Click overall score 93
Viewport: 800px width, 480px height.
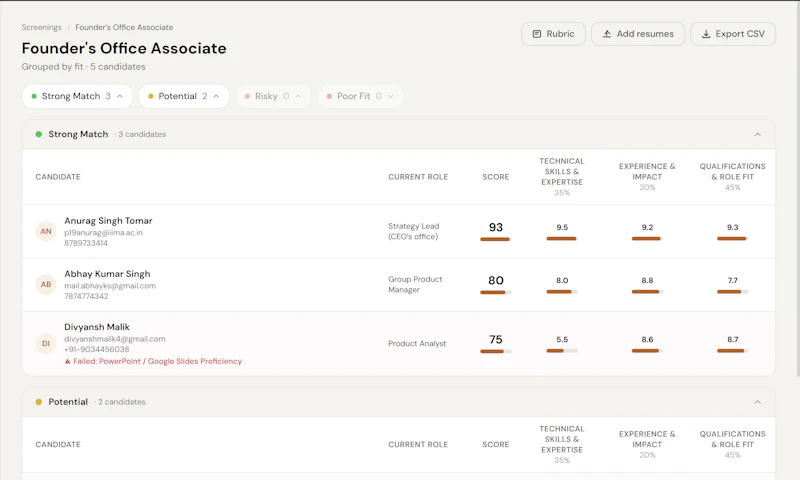(x=496, y=227)
